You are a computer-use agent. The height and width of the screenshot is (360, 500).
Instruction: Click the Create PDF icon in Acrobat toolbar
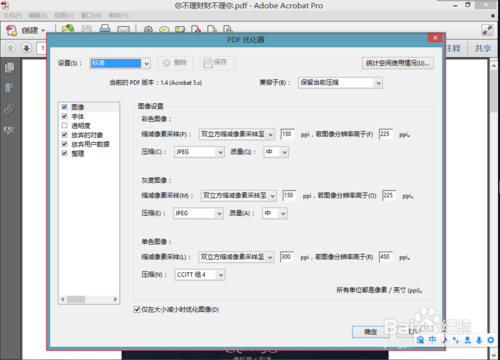11,31
